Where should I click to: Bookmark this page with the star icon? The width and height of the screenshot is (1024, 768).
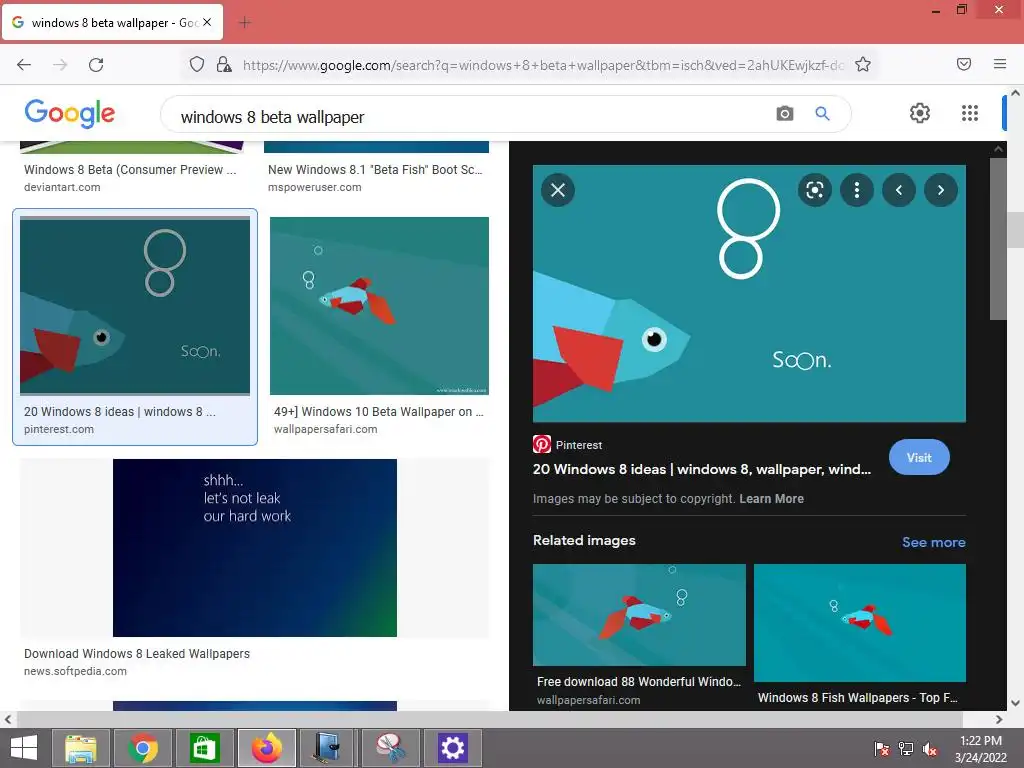[x=863, y=64]
